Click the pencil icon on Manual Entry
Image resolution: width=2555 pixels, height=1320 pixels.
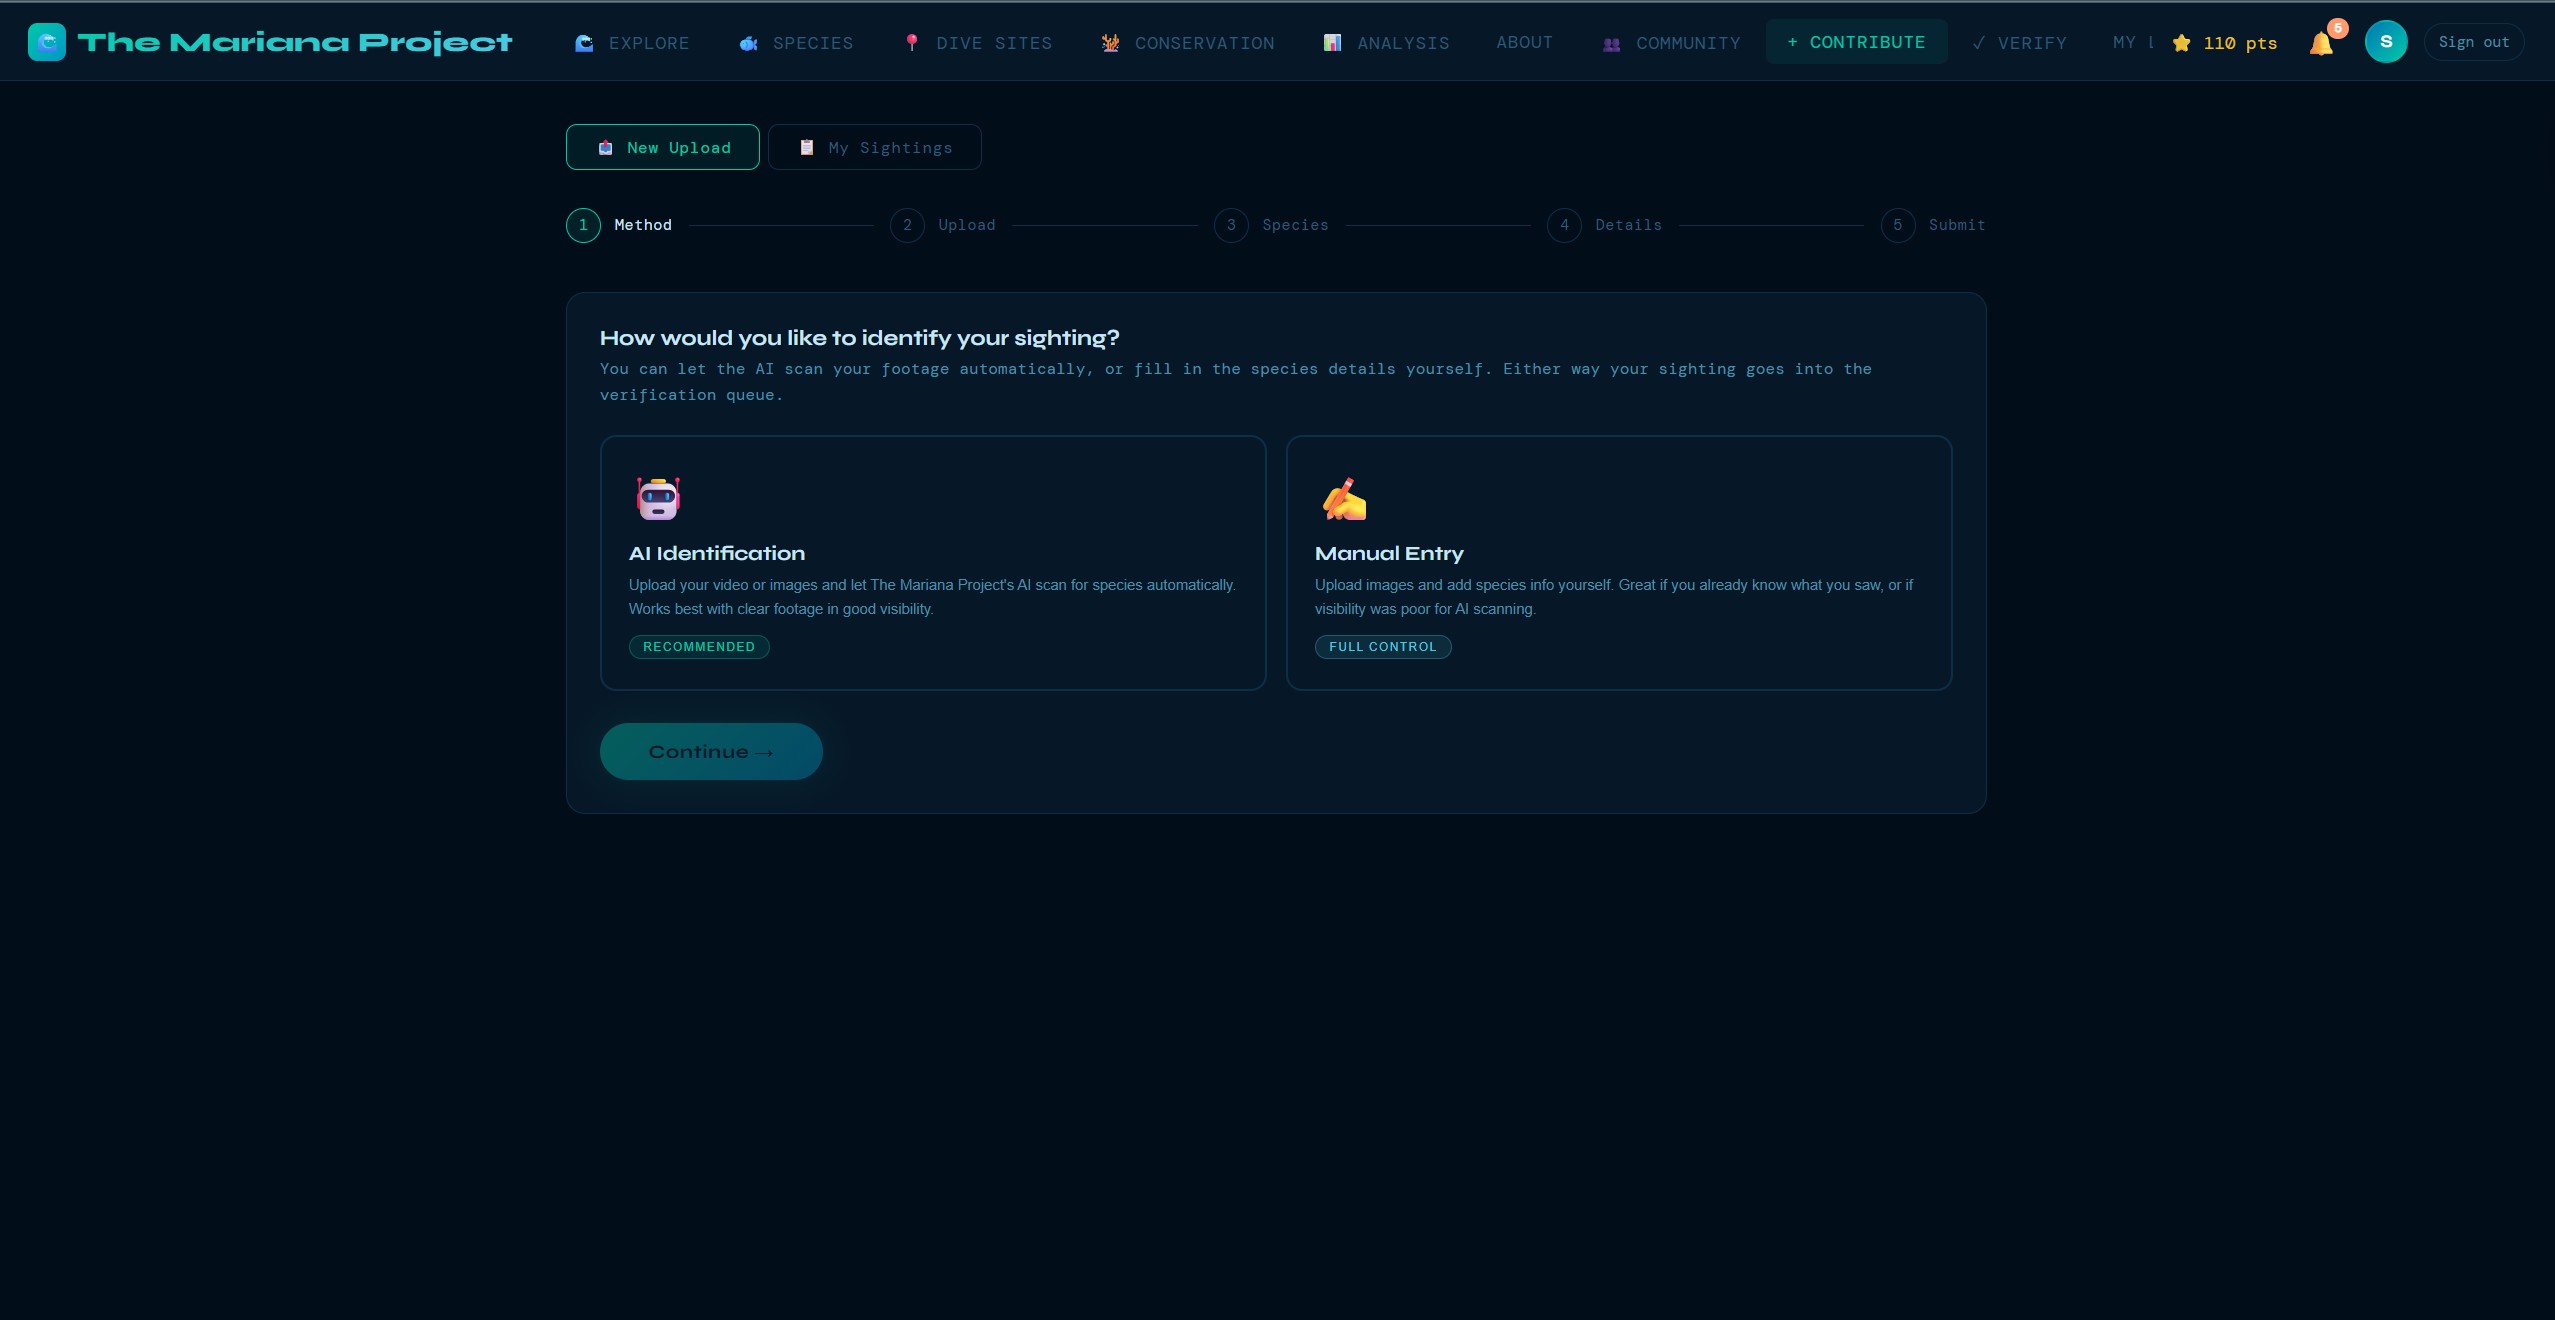1343,498
